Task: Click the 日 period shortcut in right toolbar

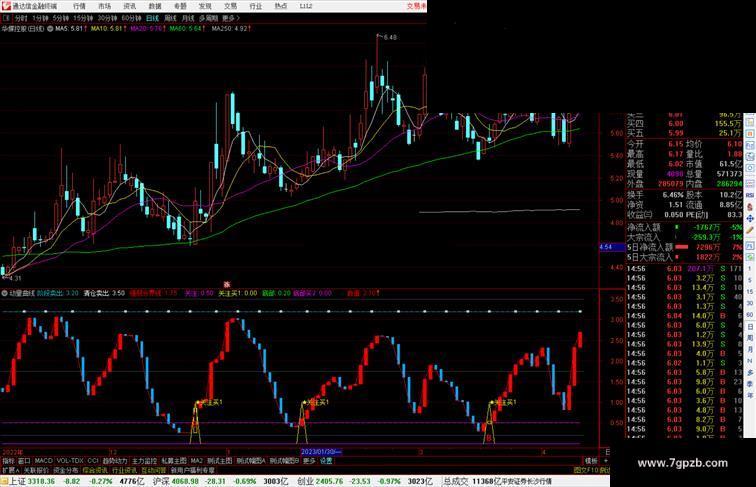Action: [x=750, y=326]
